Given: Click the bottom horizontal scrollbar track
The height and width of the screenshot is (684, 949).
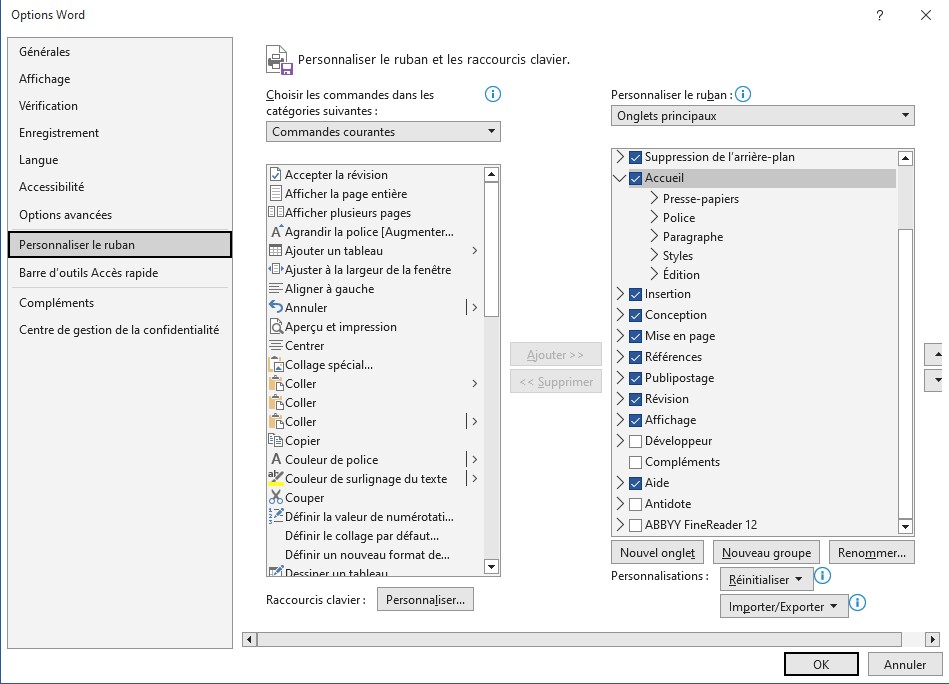Looking at the screenshot, I should pyautogui.click(x=590, y=639).
